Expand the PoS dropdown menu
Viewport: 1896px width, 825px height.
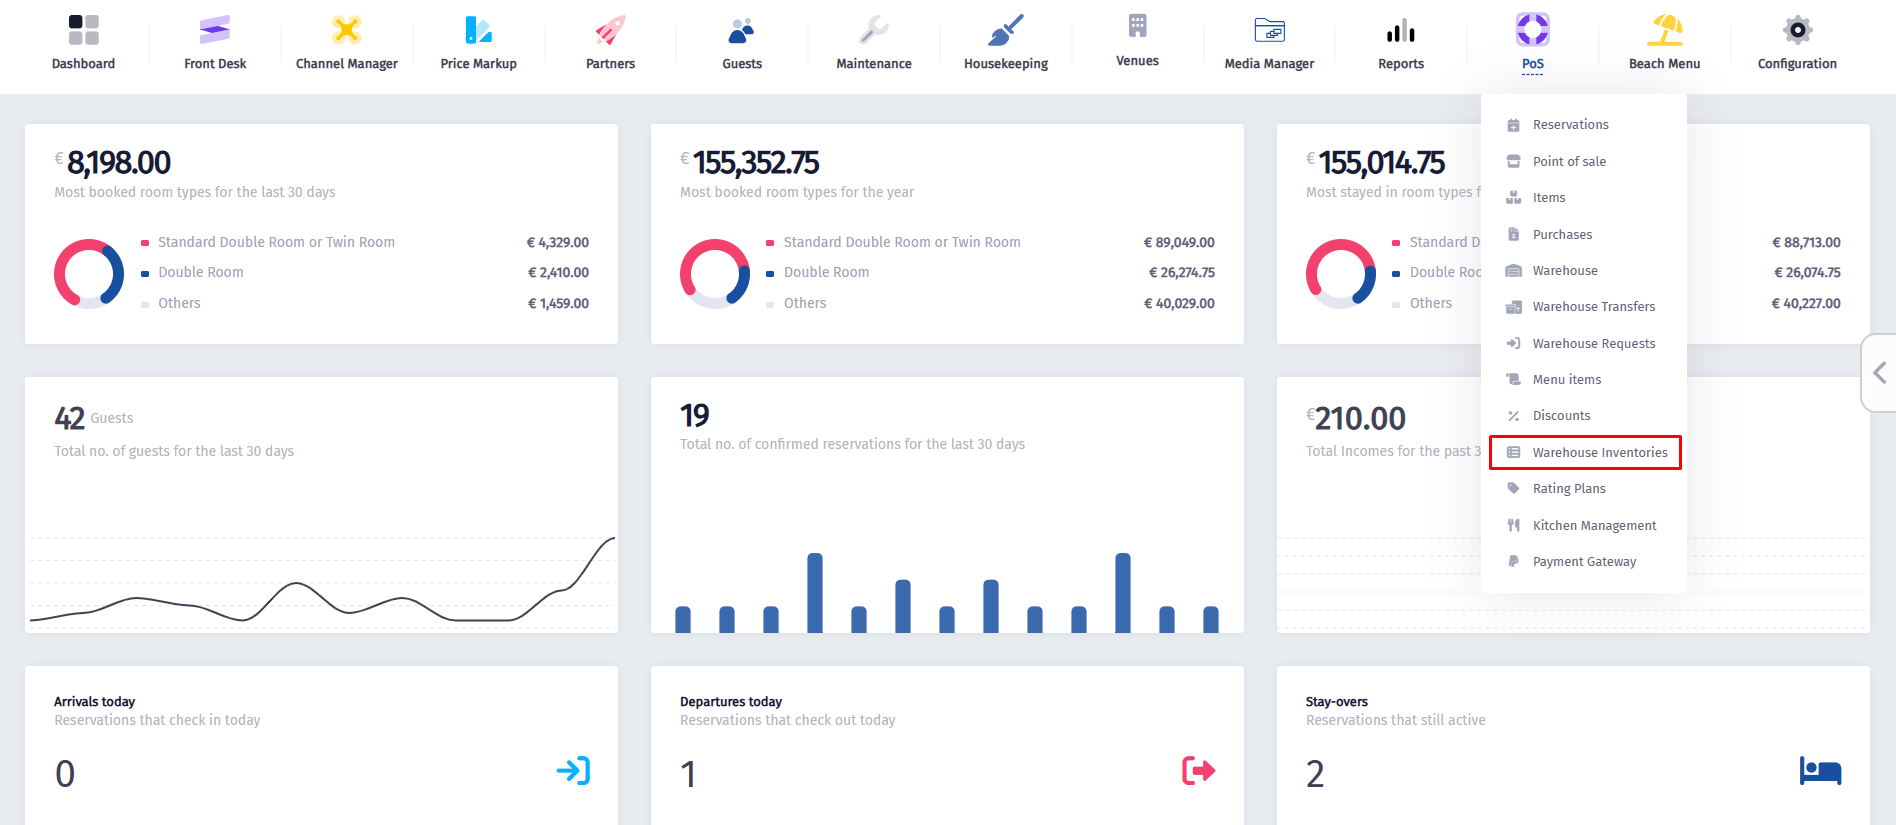click(x=1532, y=42)
